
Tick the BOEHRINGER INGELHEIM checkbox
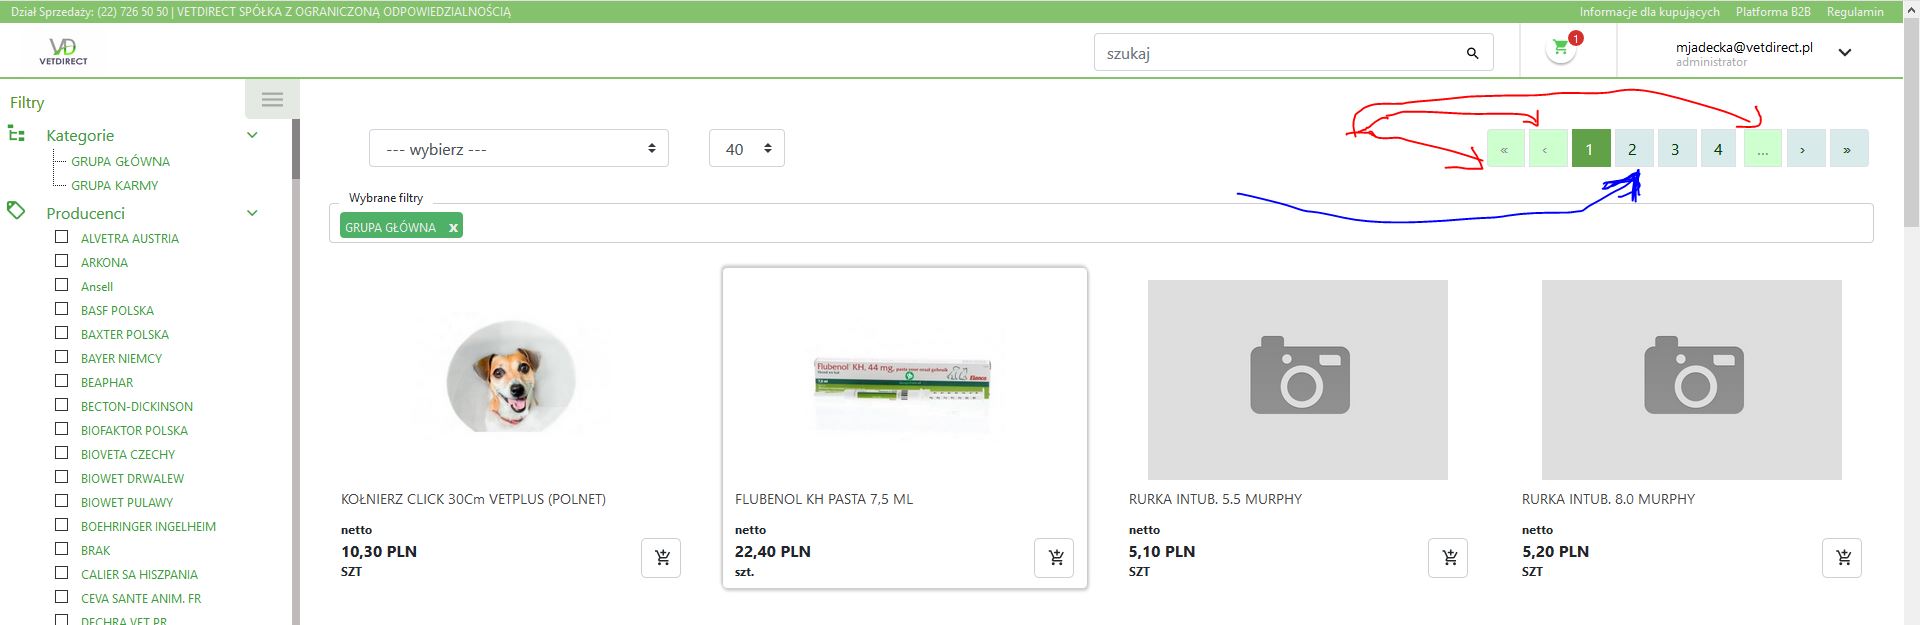pyautogui.click(x=62, y=525)
